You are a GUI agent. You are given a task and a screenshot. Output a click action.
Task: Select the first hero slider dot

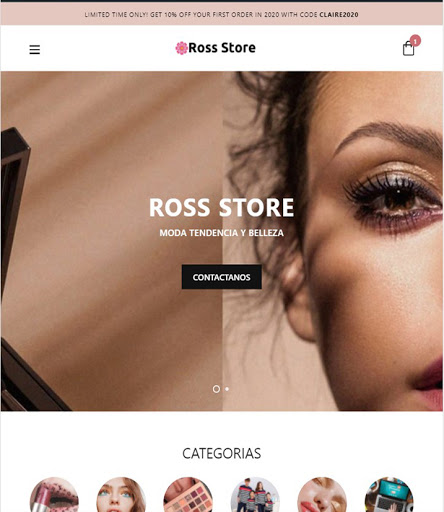click(216, 389)
